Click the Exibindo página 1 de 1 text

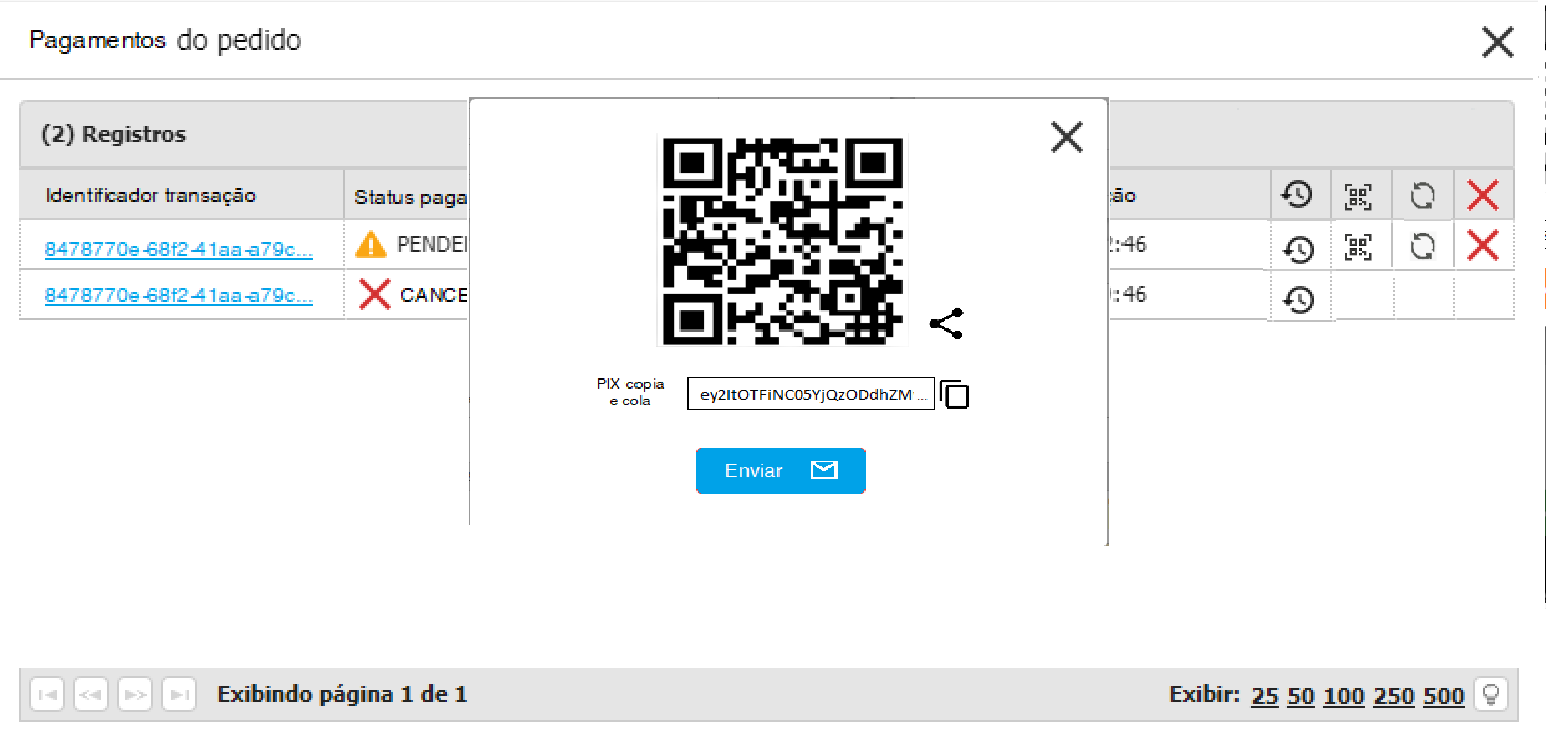click(x=342, y=694)
